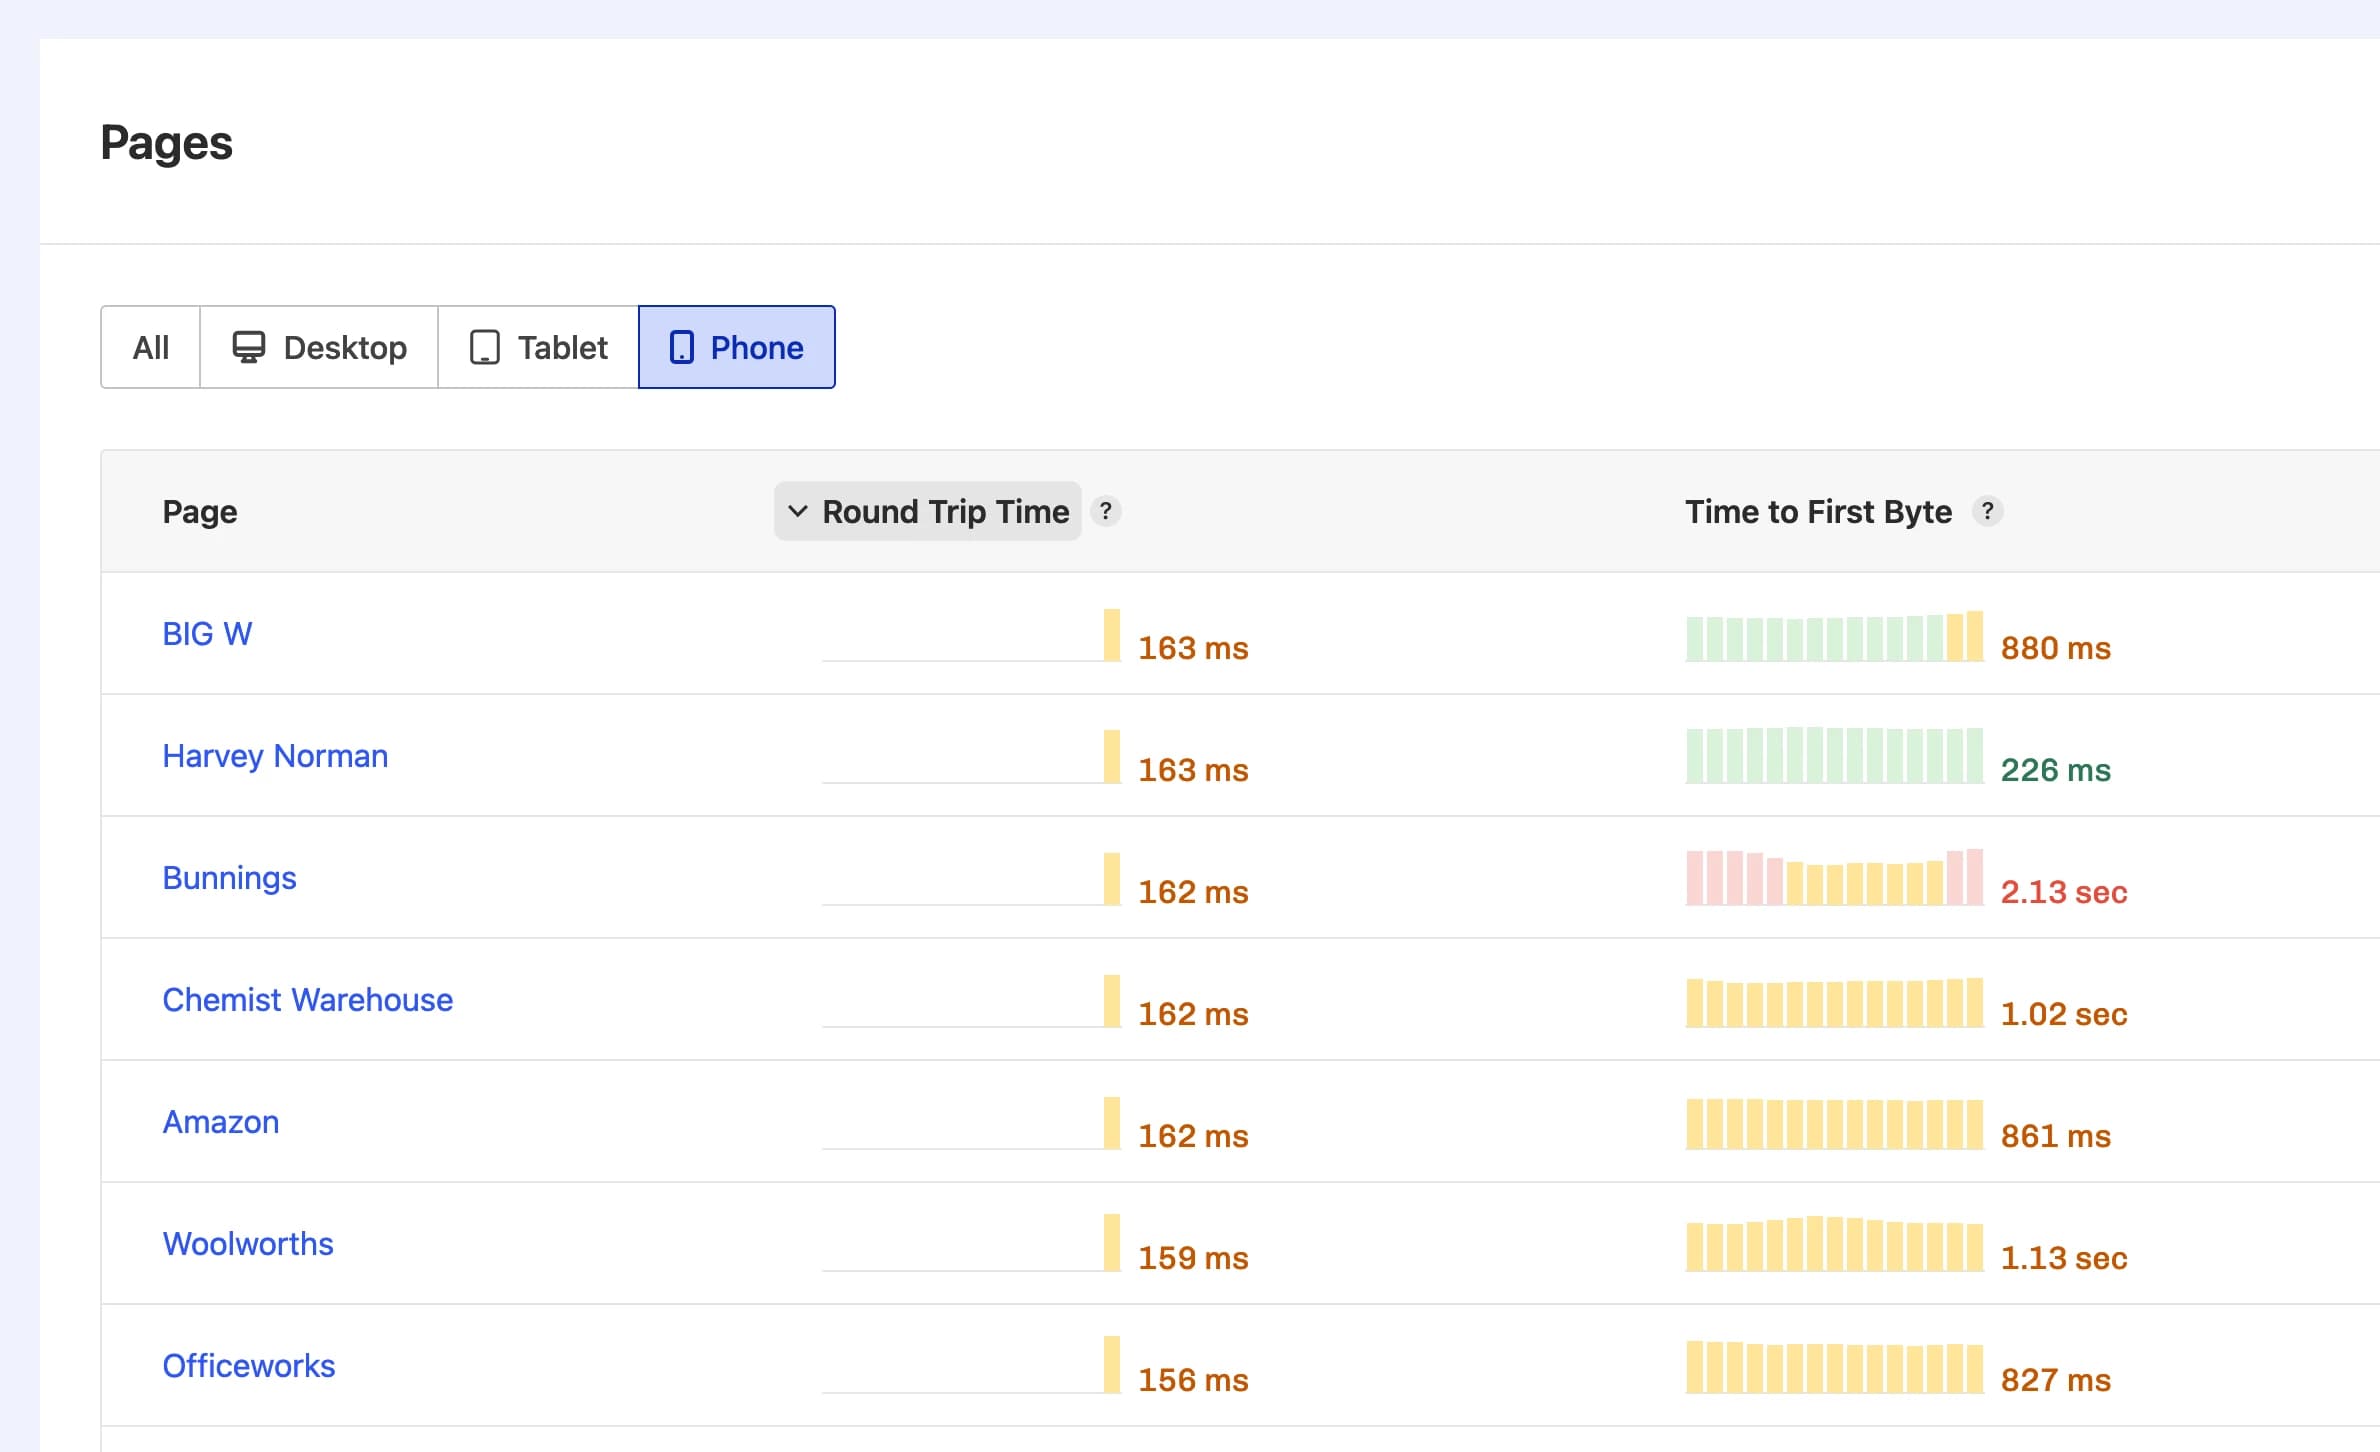Click the Desktop monitor icon in device filter
The image size is (2380, 1452).
click(248, 347)
